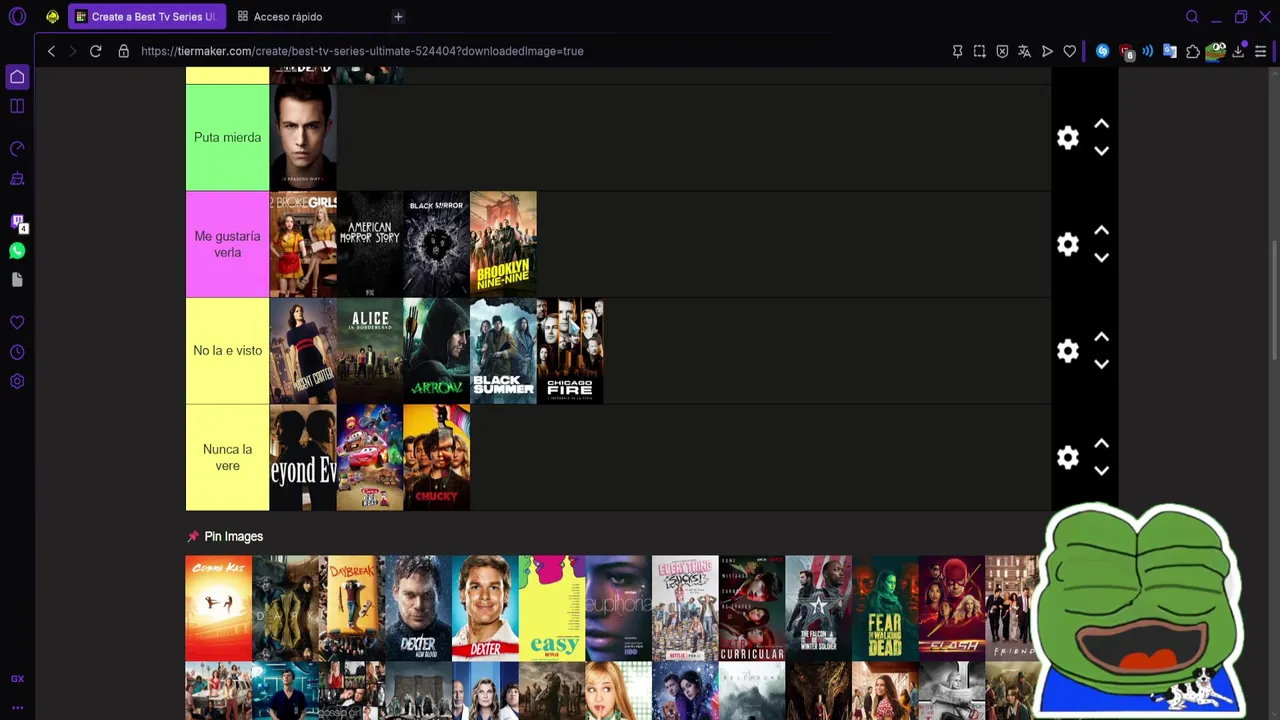Switch to the Acceso rápido tab
The width and height of the screenshot is (1280, 720).
pos(280,17)
